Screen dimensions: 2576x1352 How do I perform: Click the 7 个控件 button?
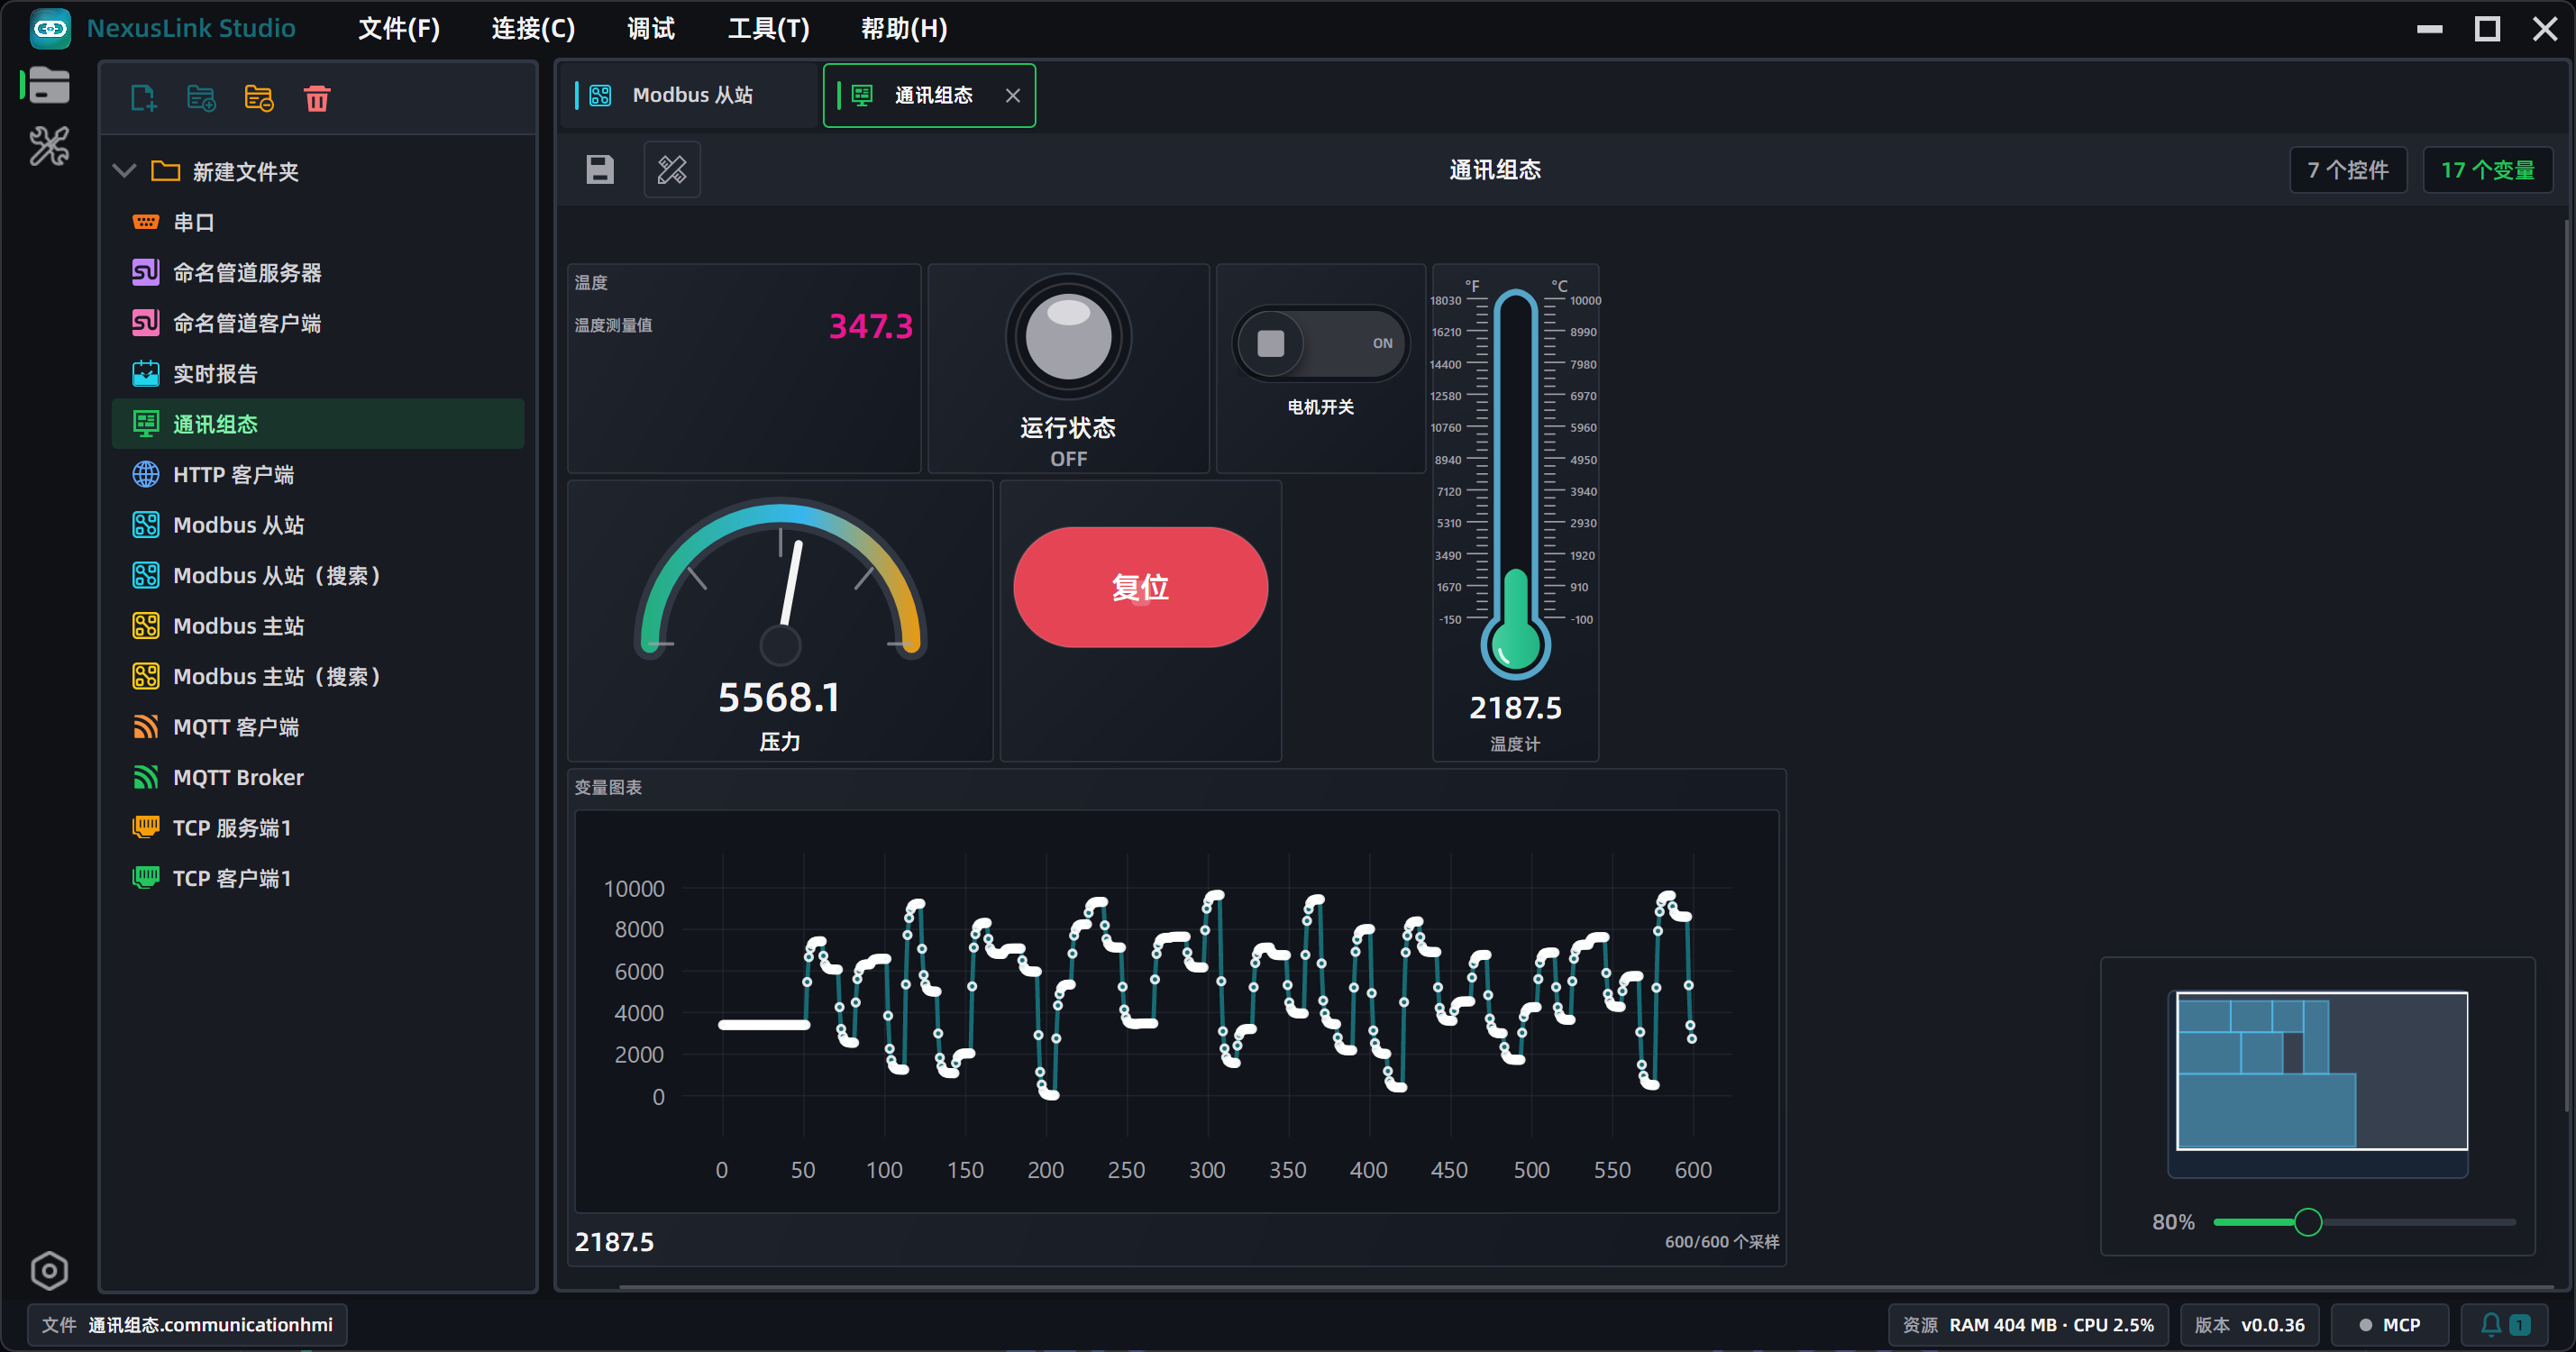pos(2348,170)
